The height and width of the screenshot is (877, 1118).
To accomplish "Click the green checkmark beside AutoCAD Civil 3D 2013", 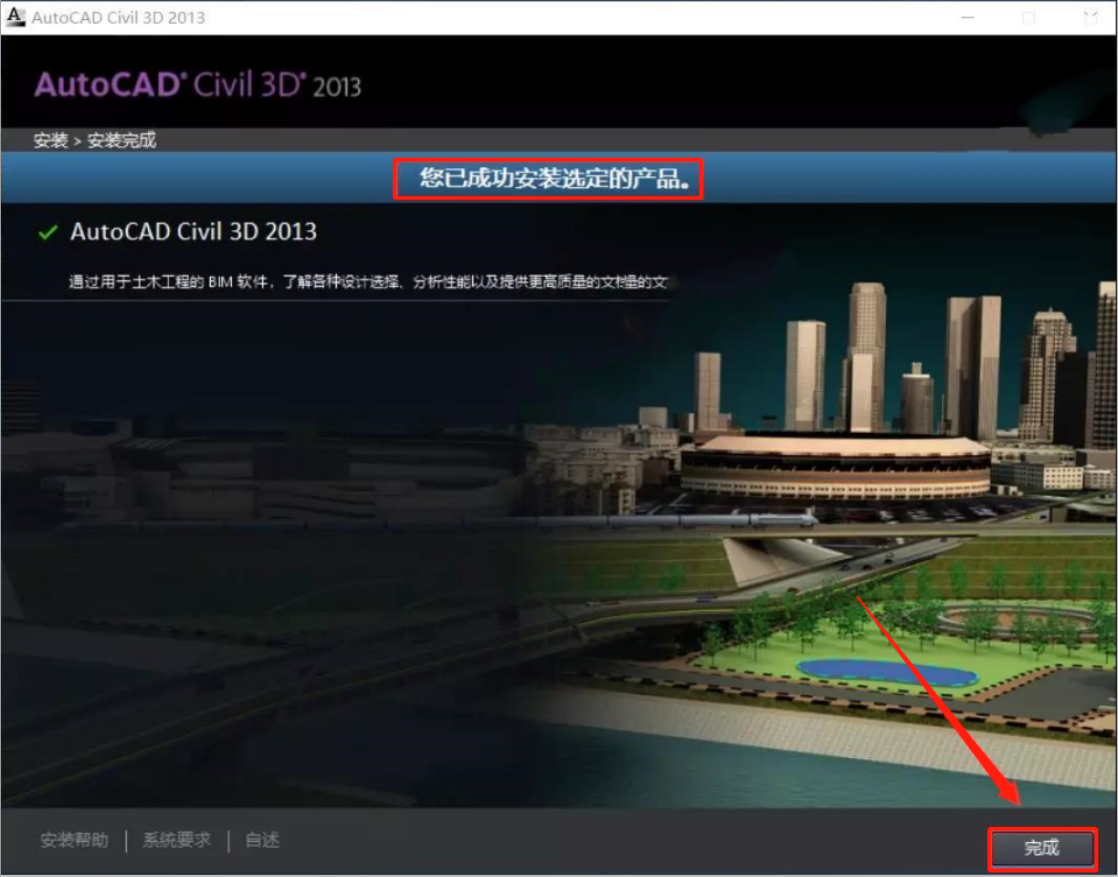I will pyautogui.click(x=47, y=232).
